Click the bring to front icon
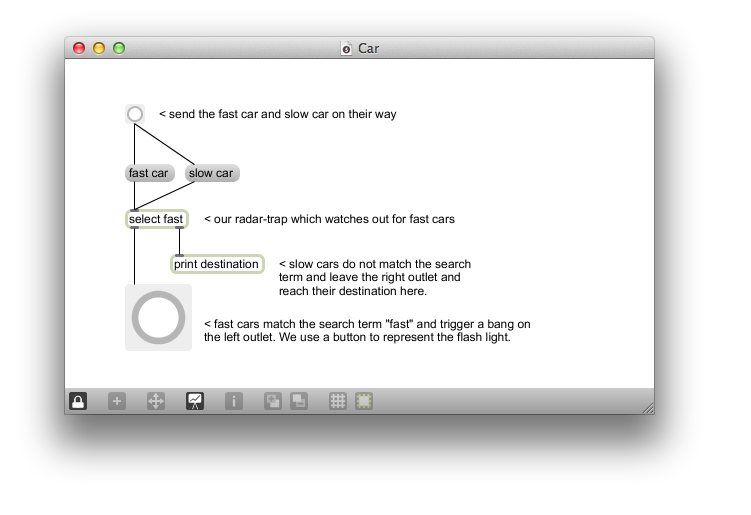Viewport: 751px width, 515px height. tap(273, 401)
